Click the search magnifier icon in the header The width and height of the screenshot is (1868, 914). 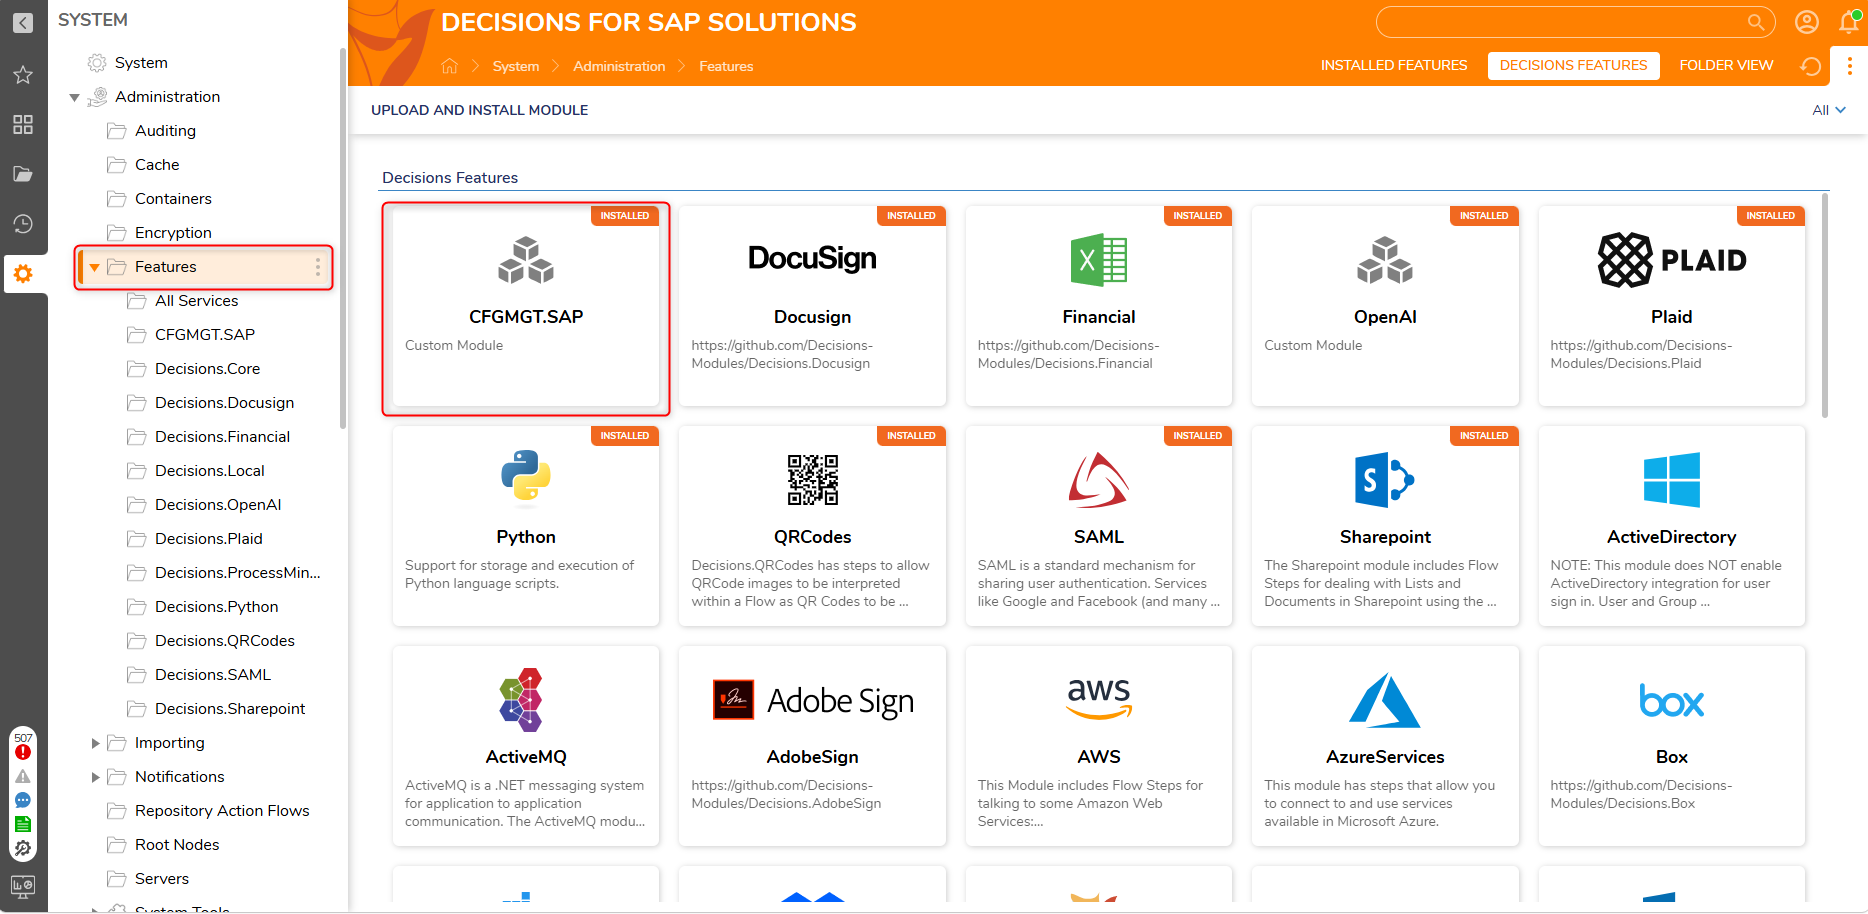(1755, 22)
